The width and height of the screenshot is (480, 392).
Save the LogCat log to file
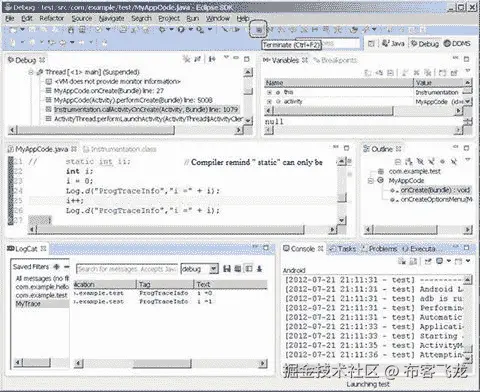227,269
